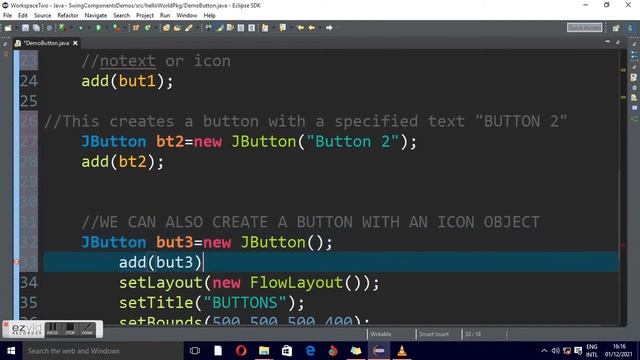This screenshot has height=360, width=640.
Task: Click the Forward navigation arrow
Action: click(x=329, y=28)
